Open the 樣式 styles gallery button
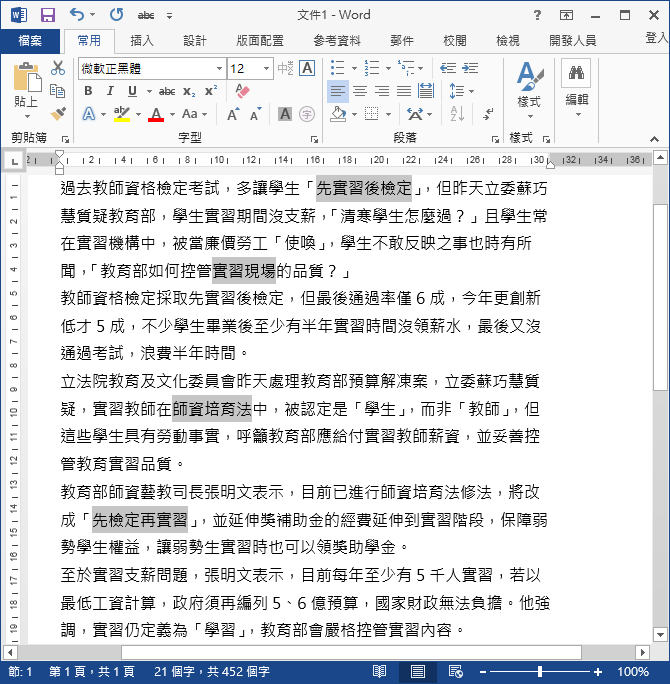 pyautogui.click(x=530, y=89)
